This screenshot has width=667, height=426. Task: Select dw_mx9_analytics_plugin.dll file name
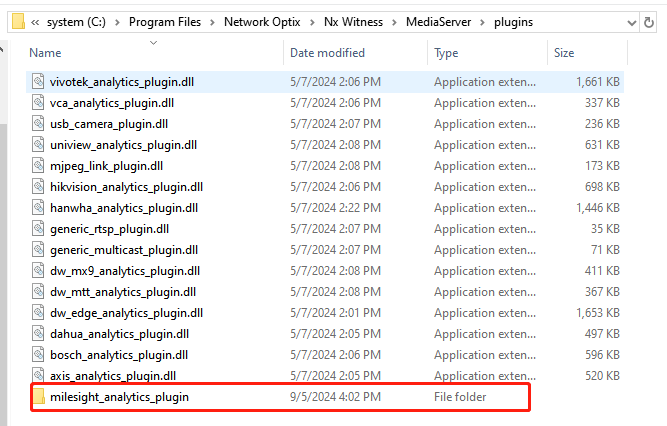(125, 271)
